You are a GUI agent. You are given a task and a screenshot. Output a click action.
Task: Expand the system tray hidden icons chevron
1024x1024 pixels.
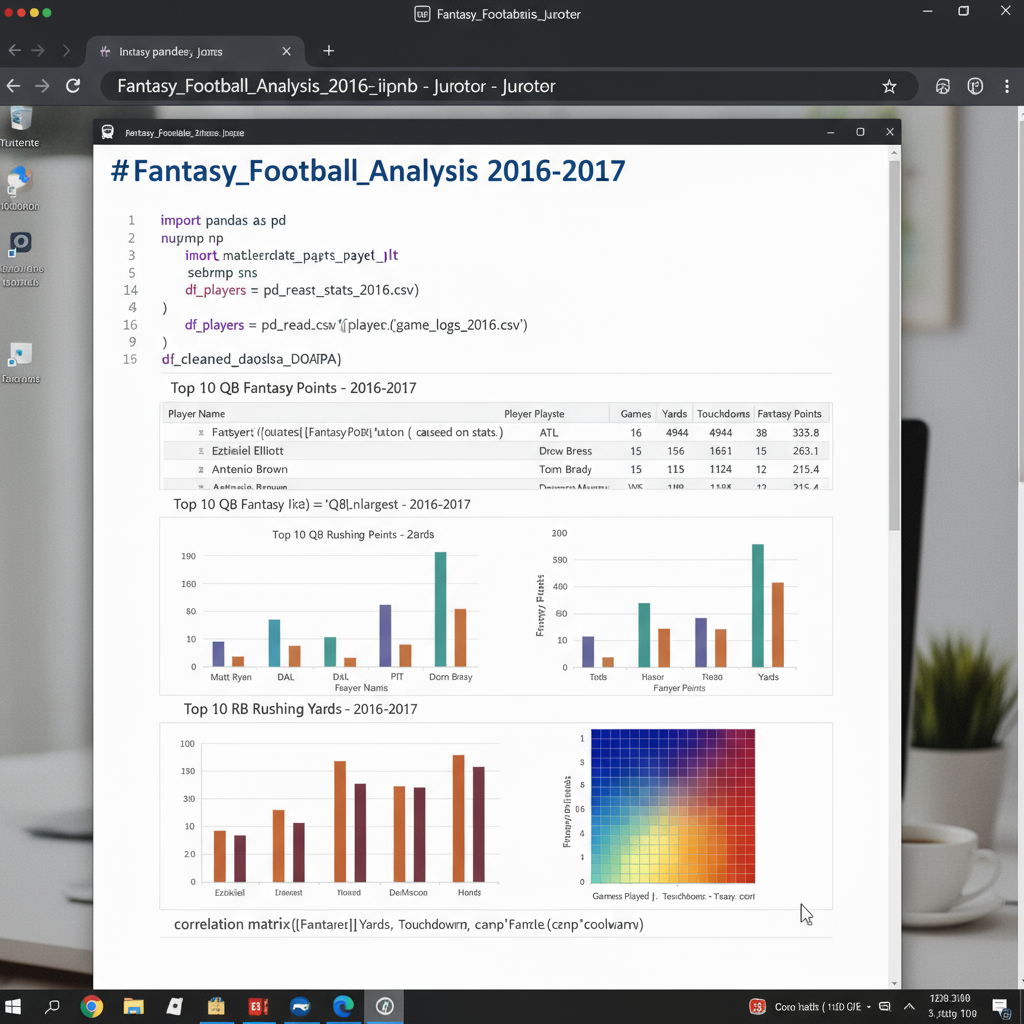(909, 1006)
